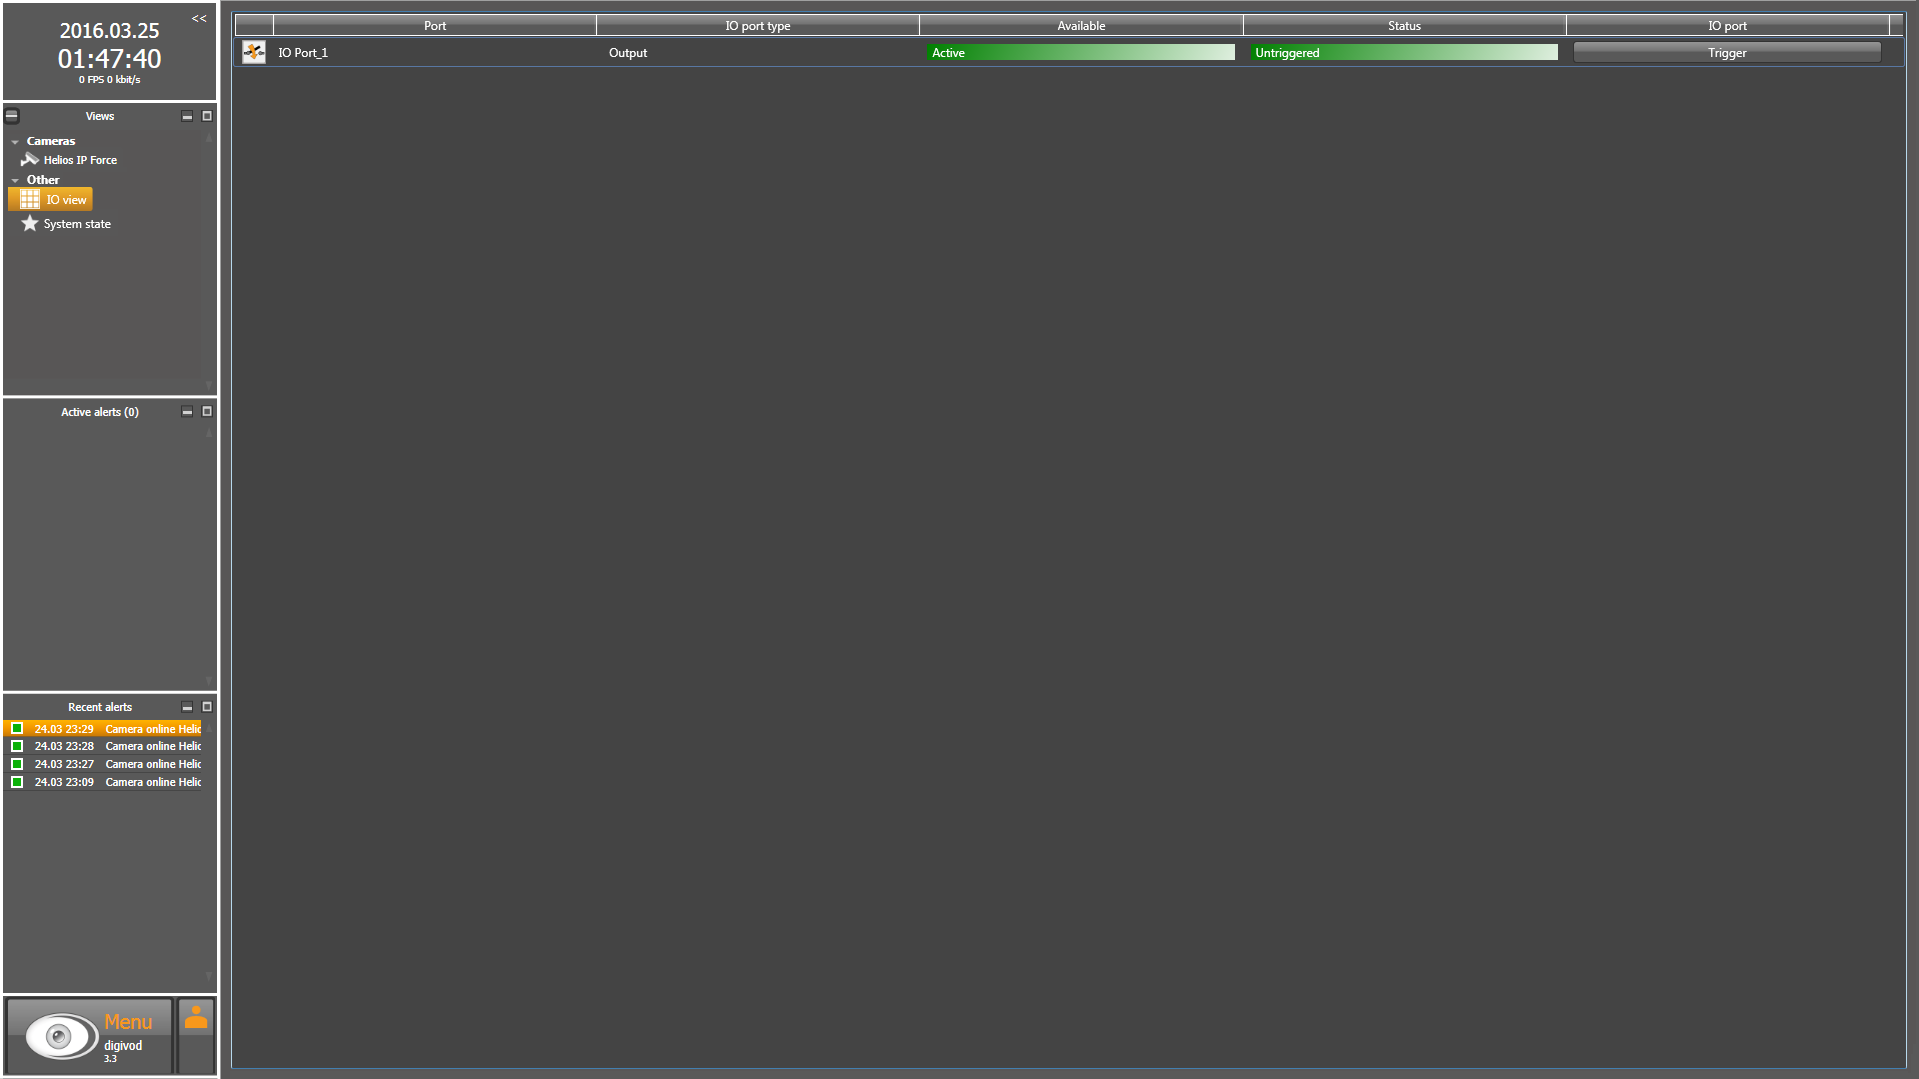Open the orange Menu

[x=128, y=1022]
